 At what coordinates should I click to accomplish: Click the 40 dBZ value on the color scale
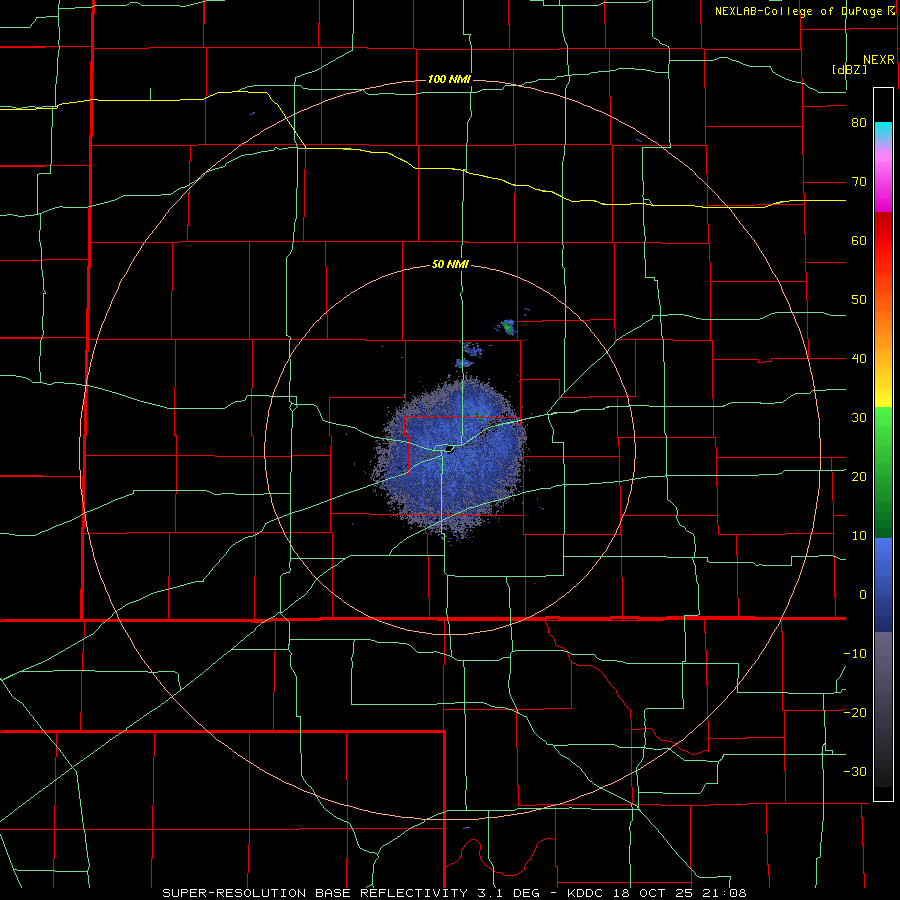pos(859,359)
